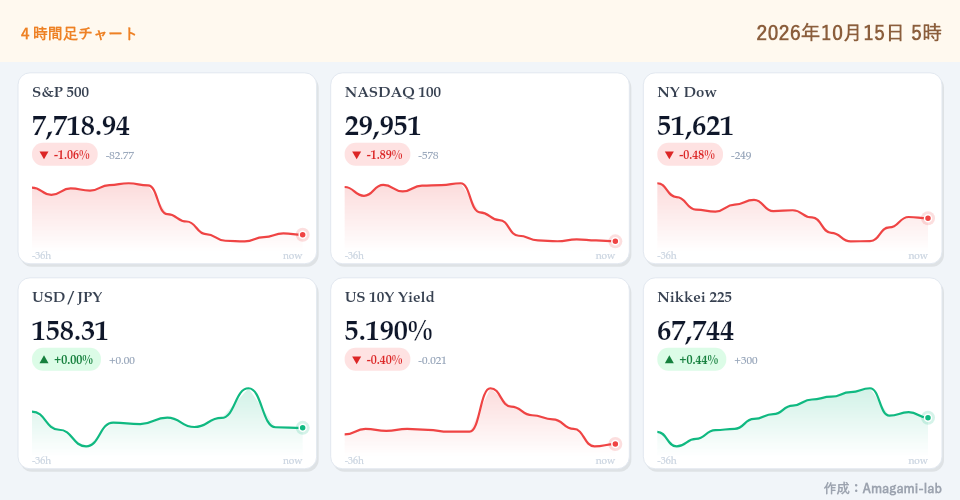
Task: Click the NASDAQ 100 sparkline chart
Action: pos(480,215)
